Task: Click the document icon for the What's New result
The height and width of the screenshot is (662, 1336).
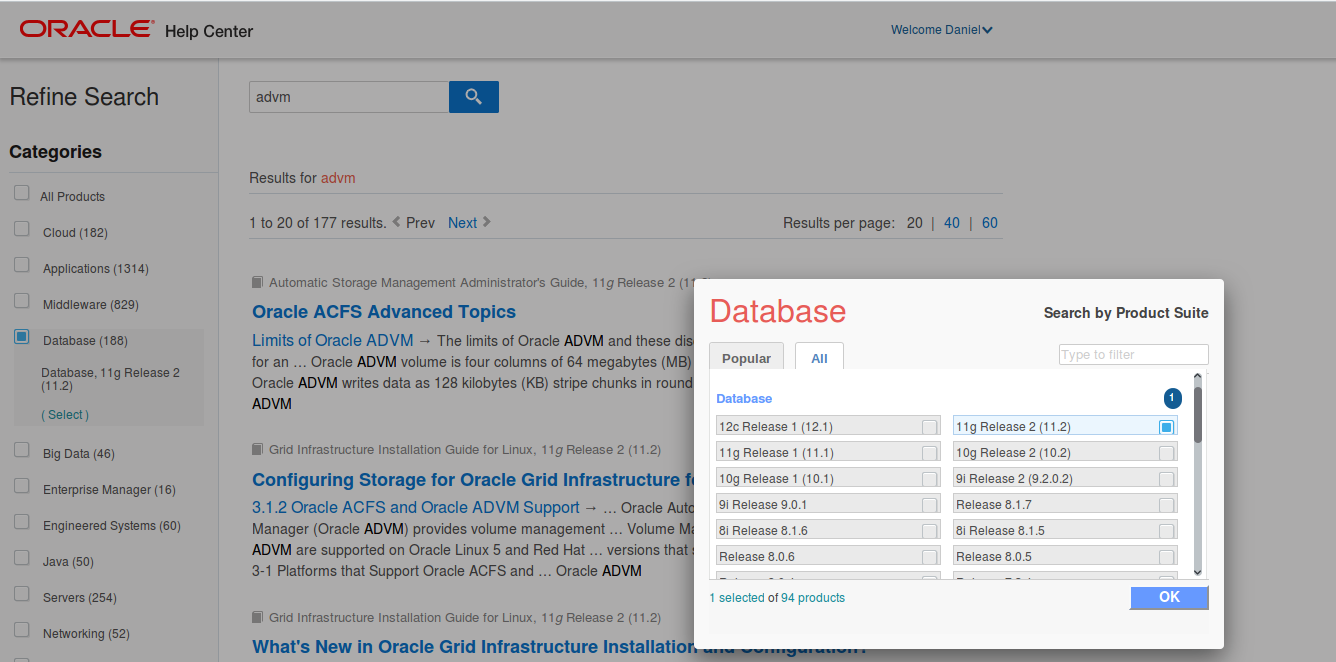Action: click(257, 617)
